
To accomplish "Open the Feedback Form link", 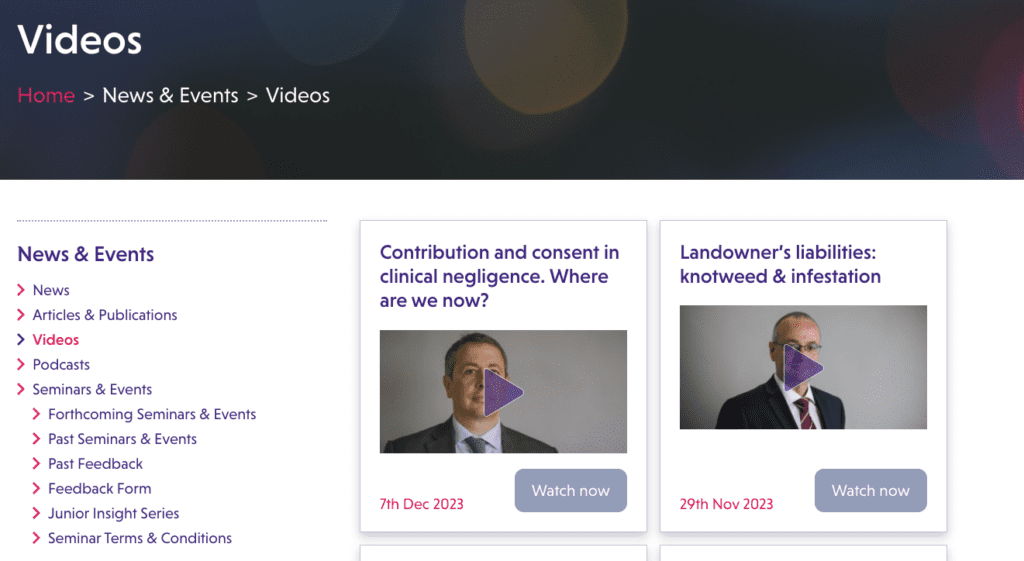I will pyautogui.click(x=99, y=489).
